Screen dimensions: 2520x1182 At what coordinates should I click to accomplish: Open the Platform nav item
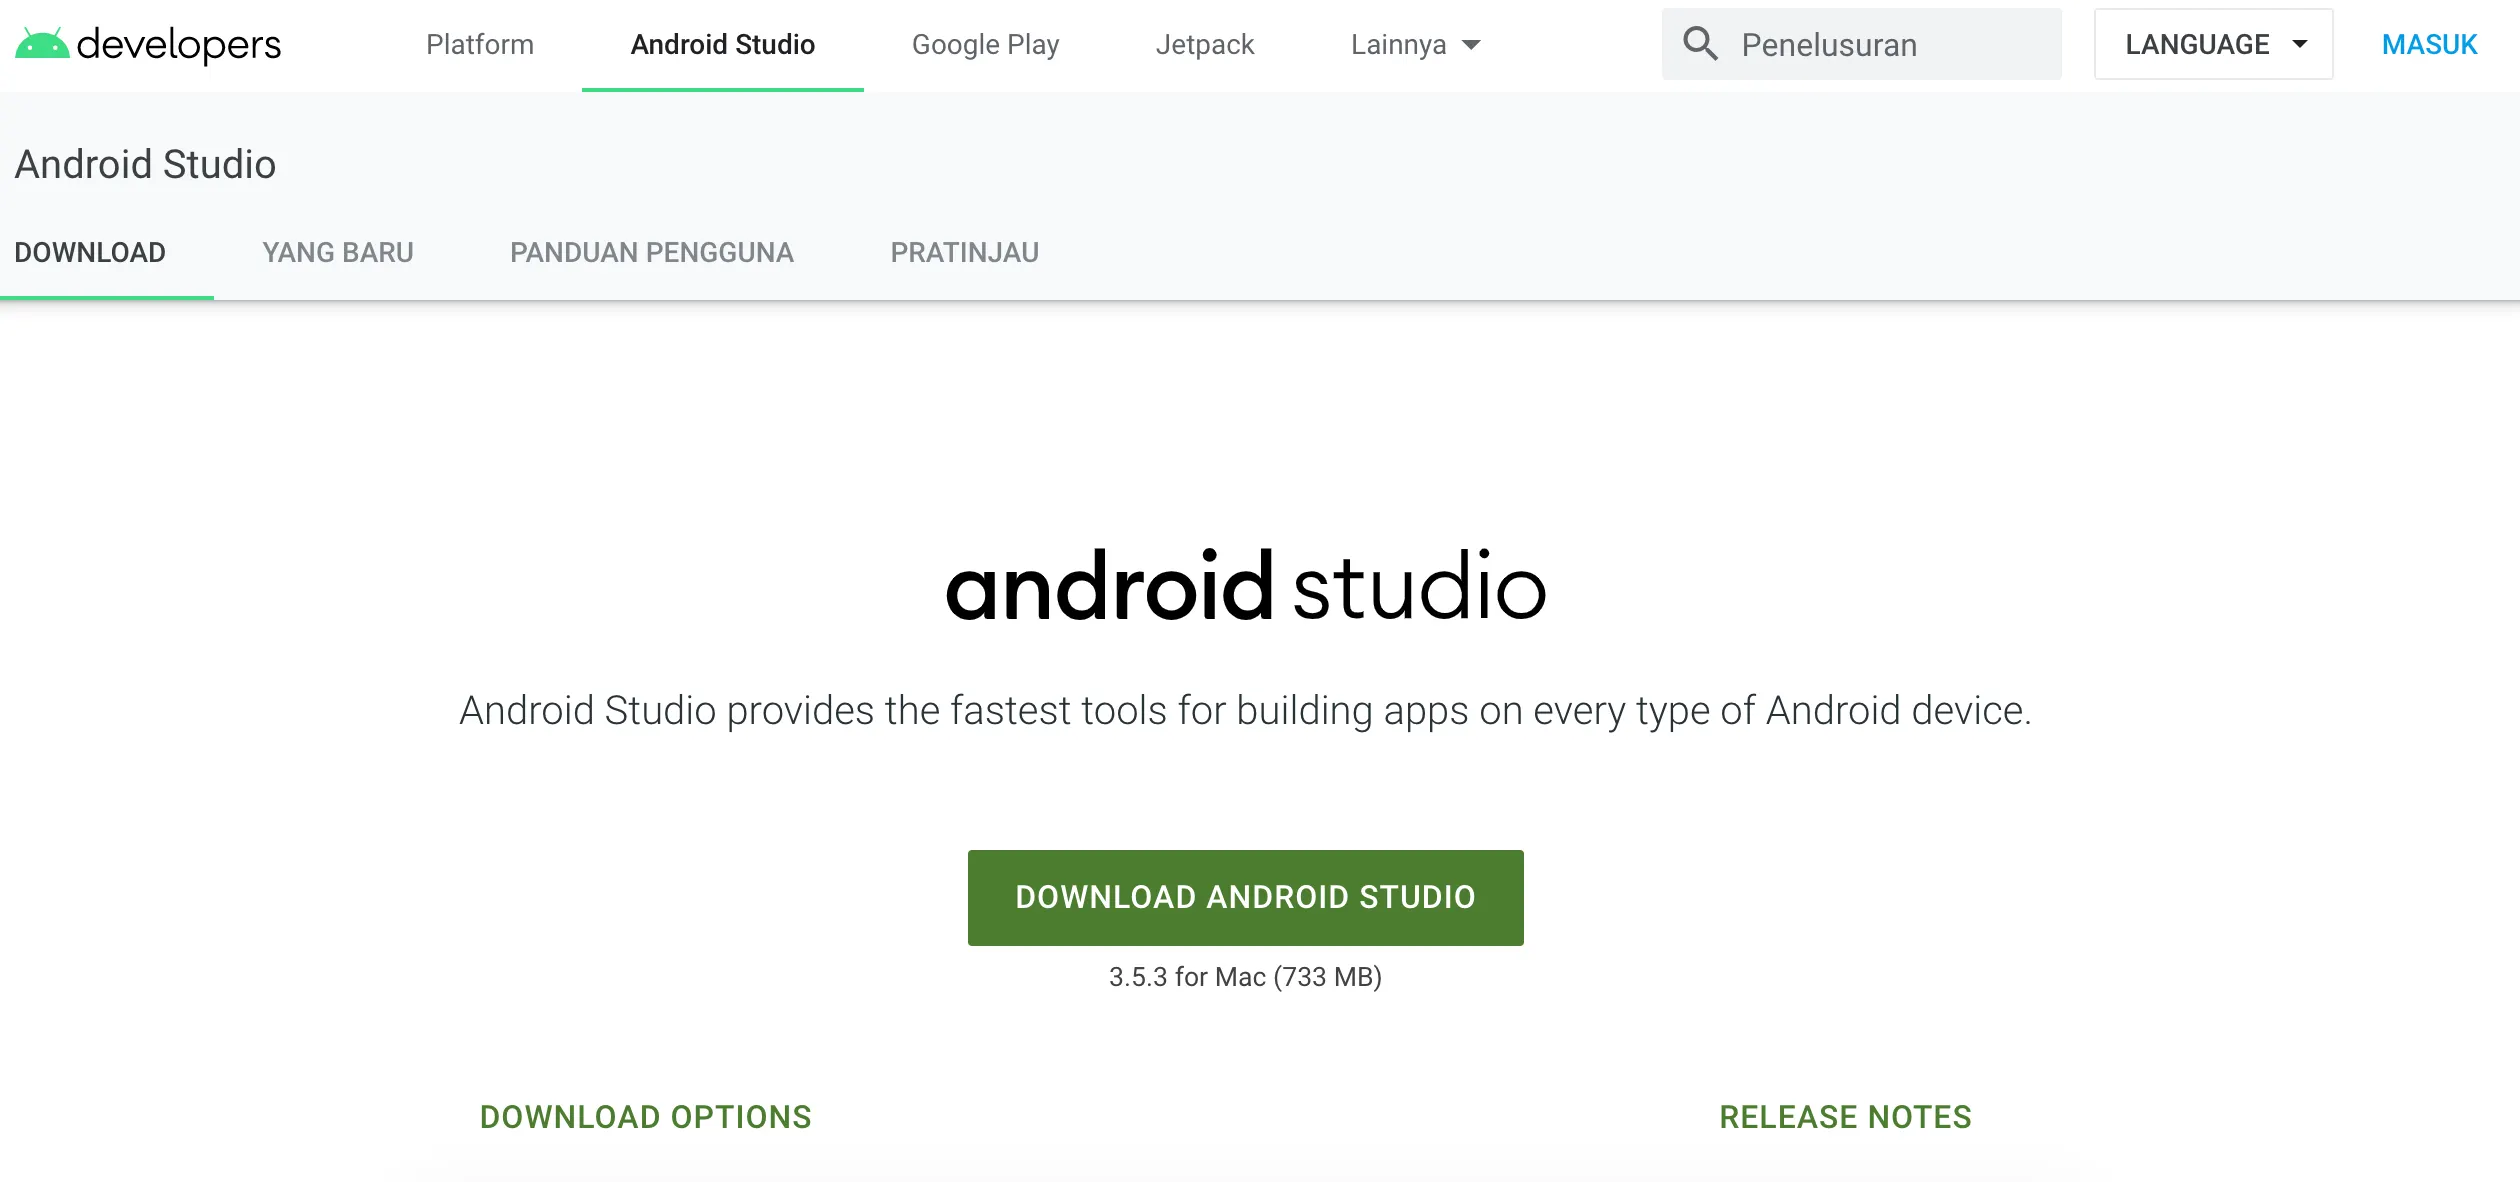click(x=480, y=44)
